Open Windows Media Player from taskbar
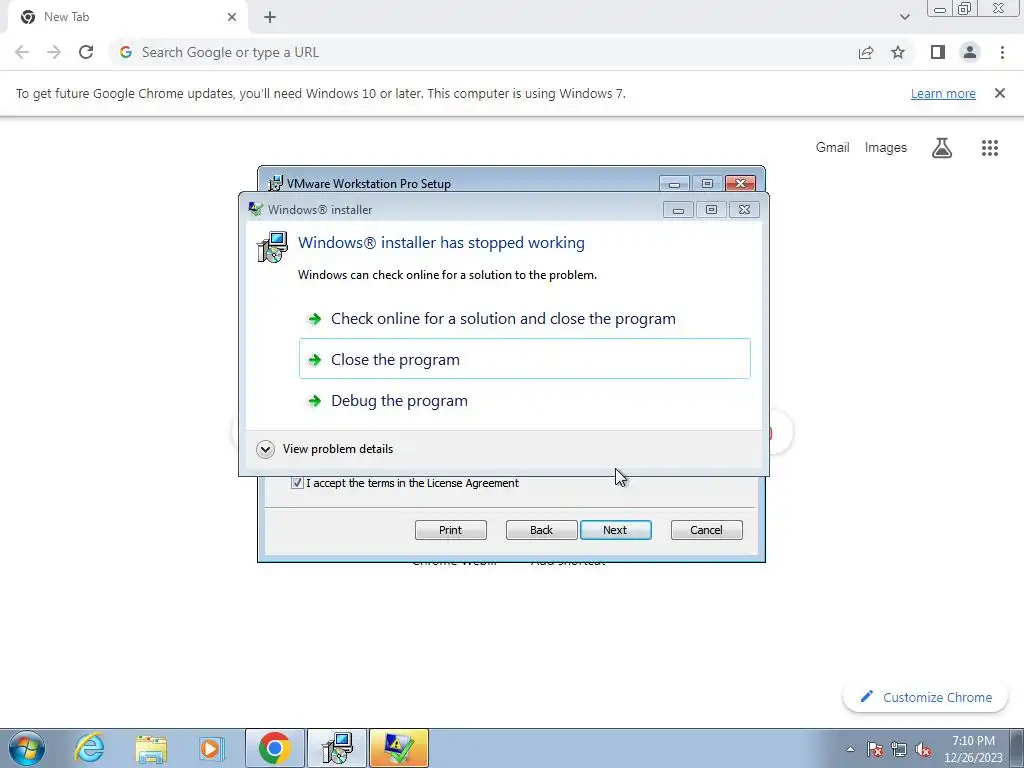 click(212, 748)
